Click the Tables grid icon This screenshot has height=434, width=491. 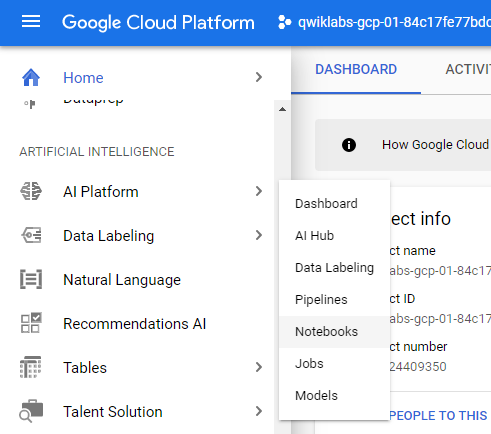(31, 367)
